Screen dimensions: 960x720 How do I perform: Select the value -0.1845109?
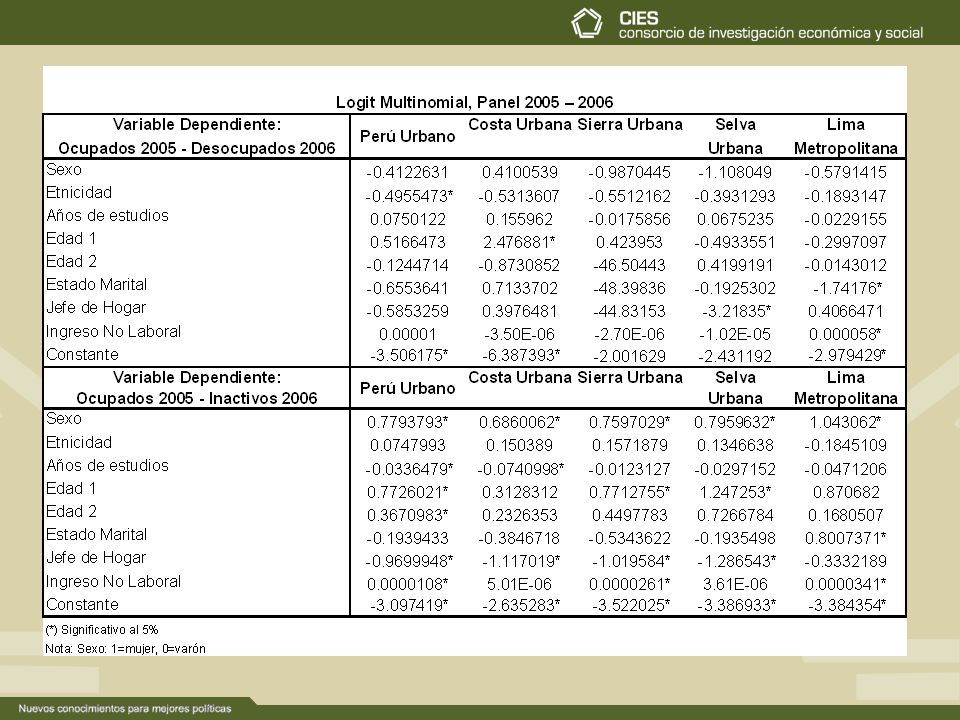846,446
